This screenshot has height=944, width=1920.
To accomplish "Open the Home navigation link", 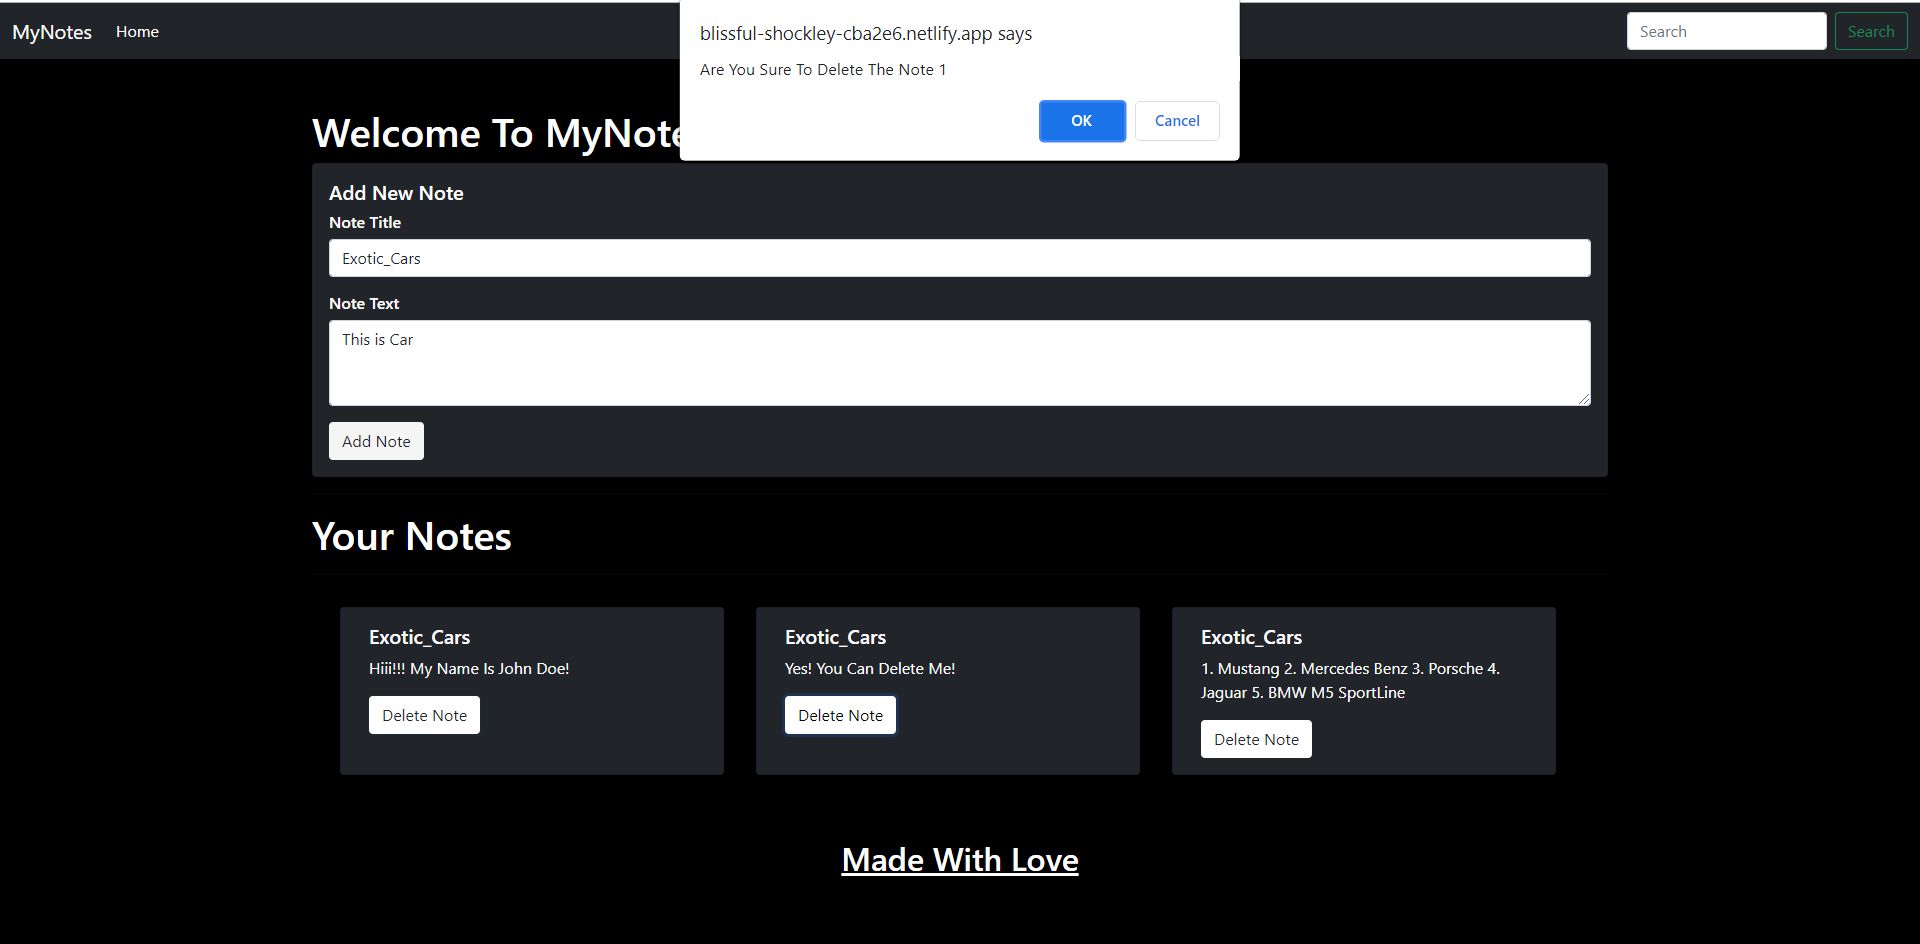I will point(137,32).
